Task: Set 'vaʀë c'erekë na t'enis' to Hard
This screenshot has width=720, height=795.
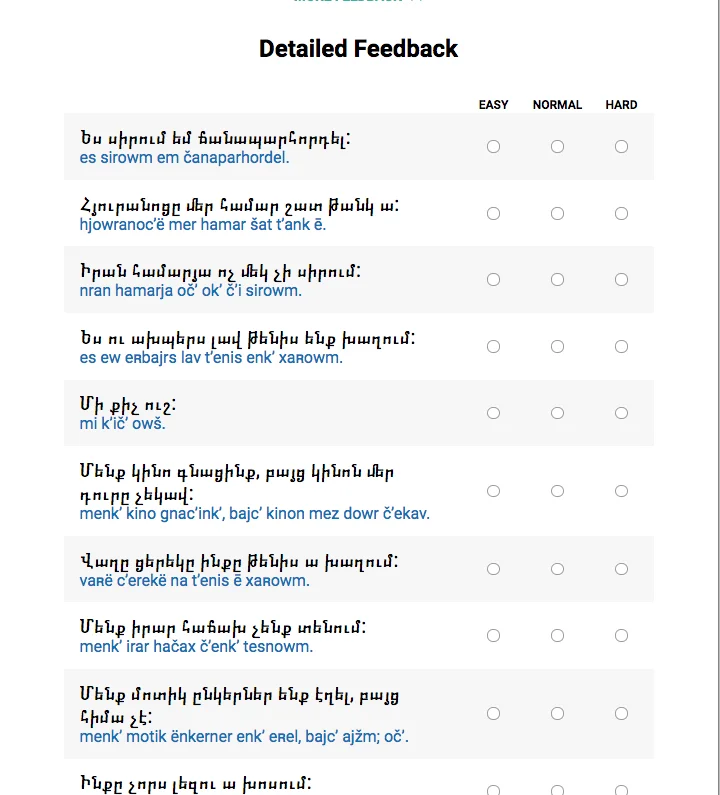Action: click(621, 569)
